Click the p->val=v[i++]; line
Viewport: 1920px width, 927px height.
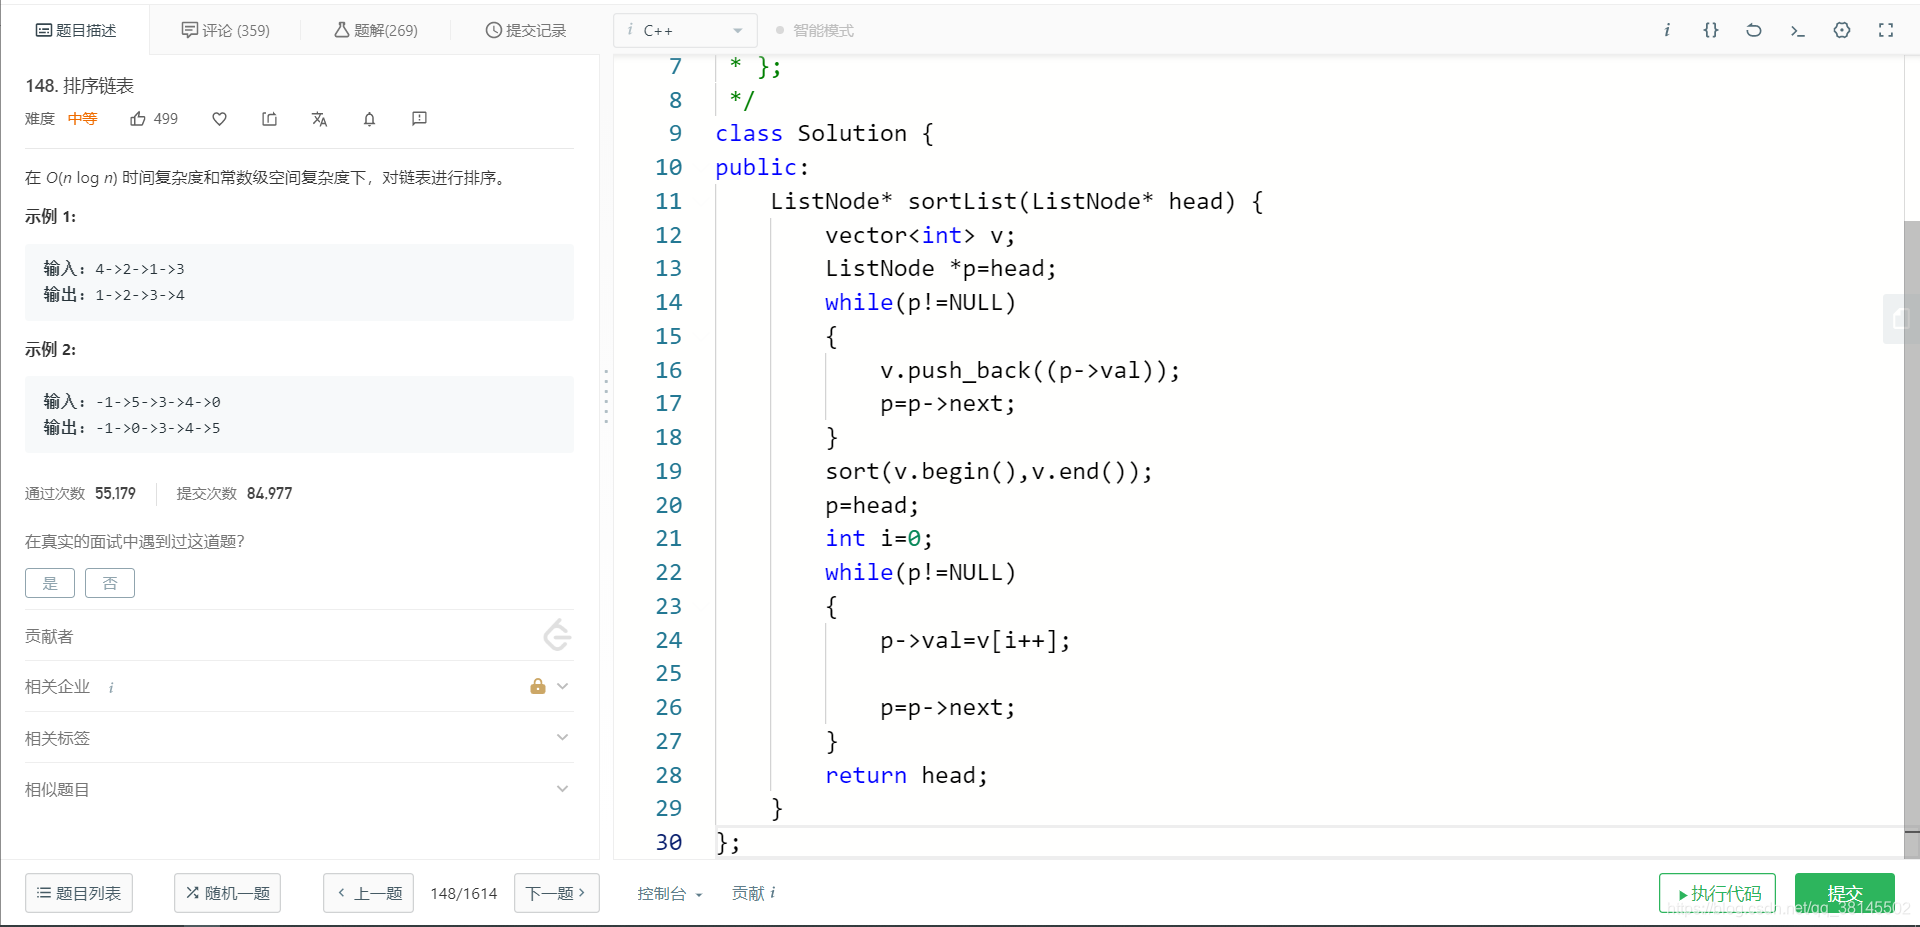975,640
